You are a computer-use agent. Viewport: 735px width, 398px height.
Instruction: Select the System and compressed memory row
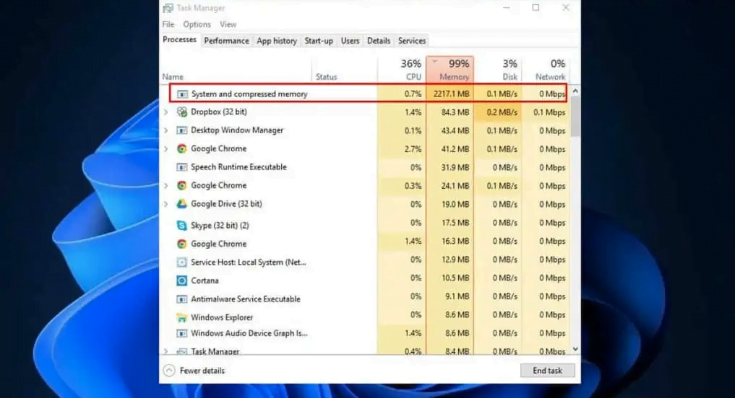point(368,94)
